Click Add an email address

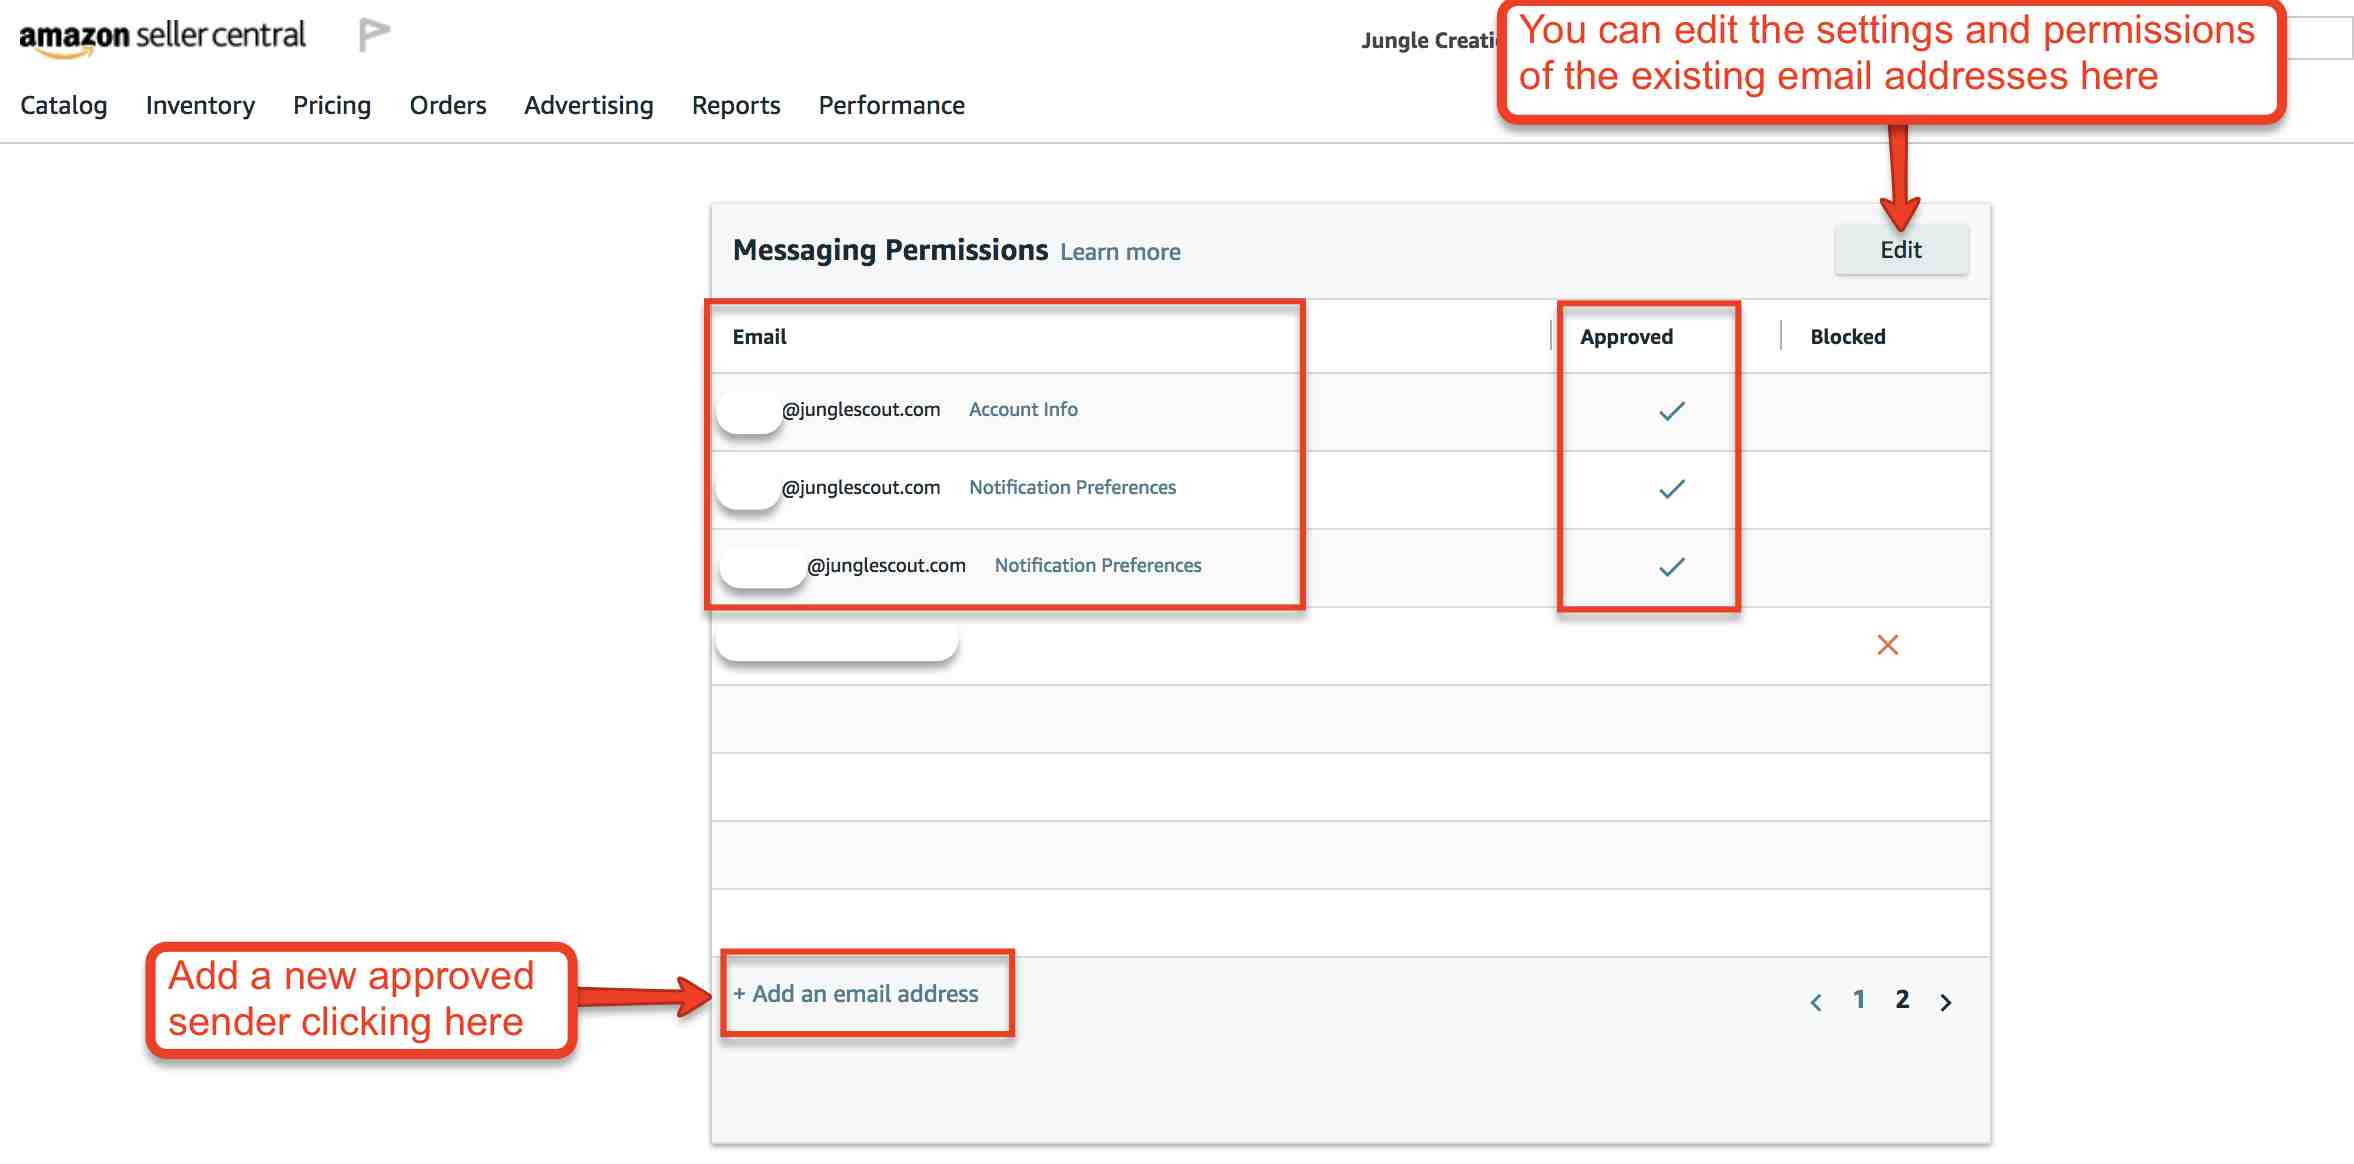point(856,994)
